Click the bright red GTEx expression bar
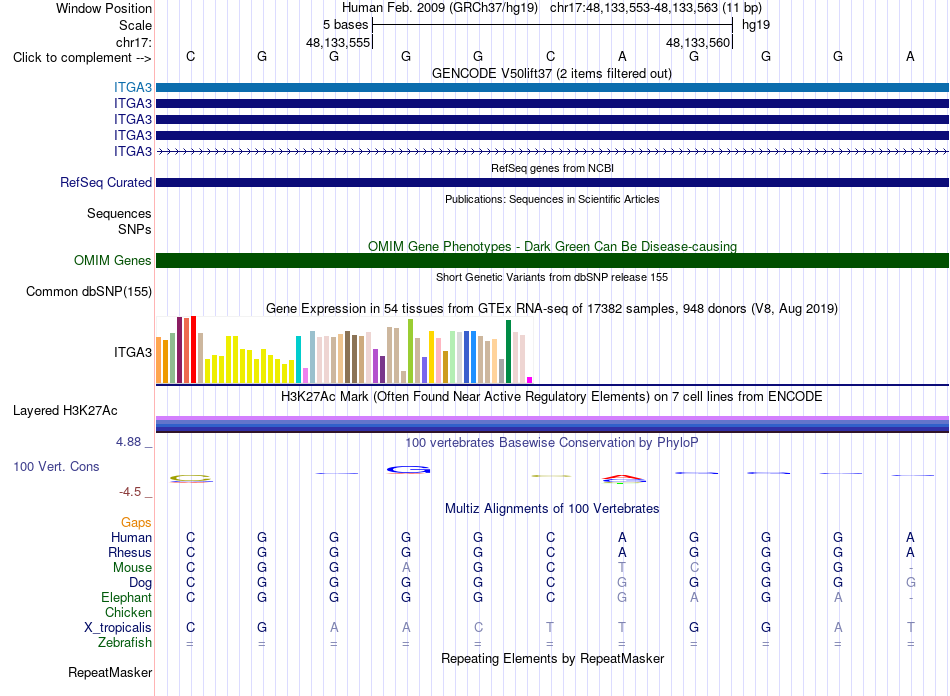This screenshot has width=950, height=696. click(193, 350)
